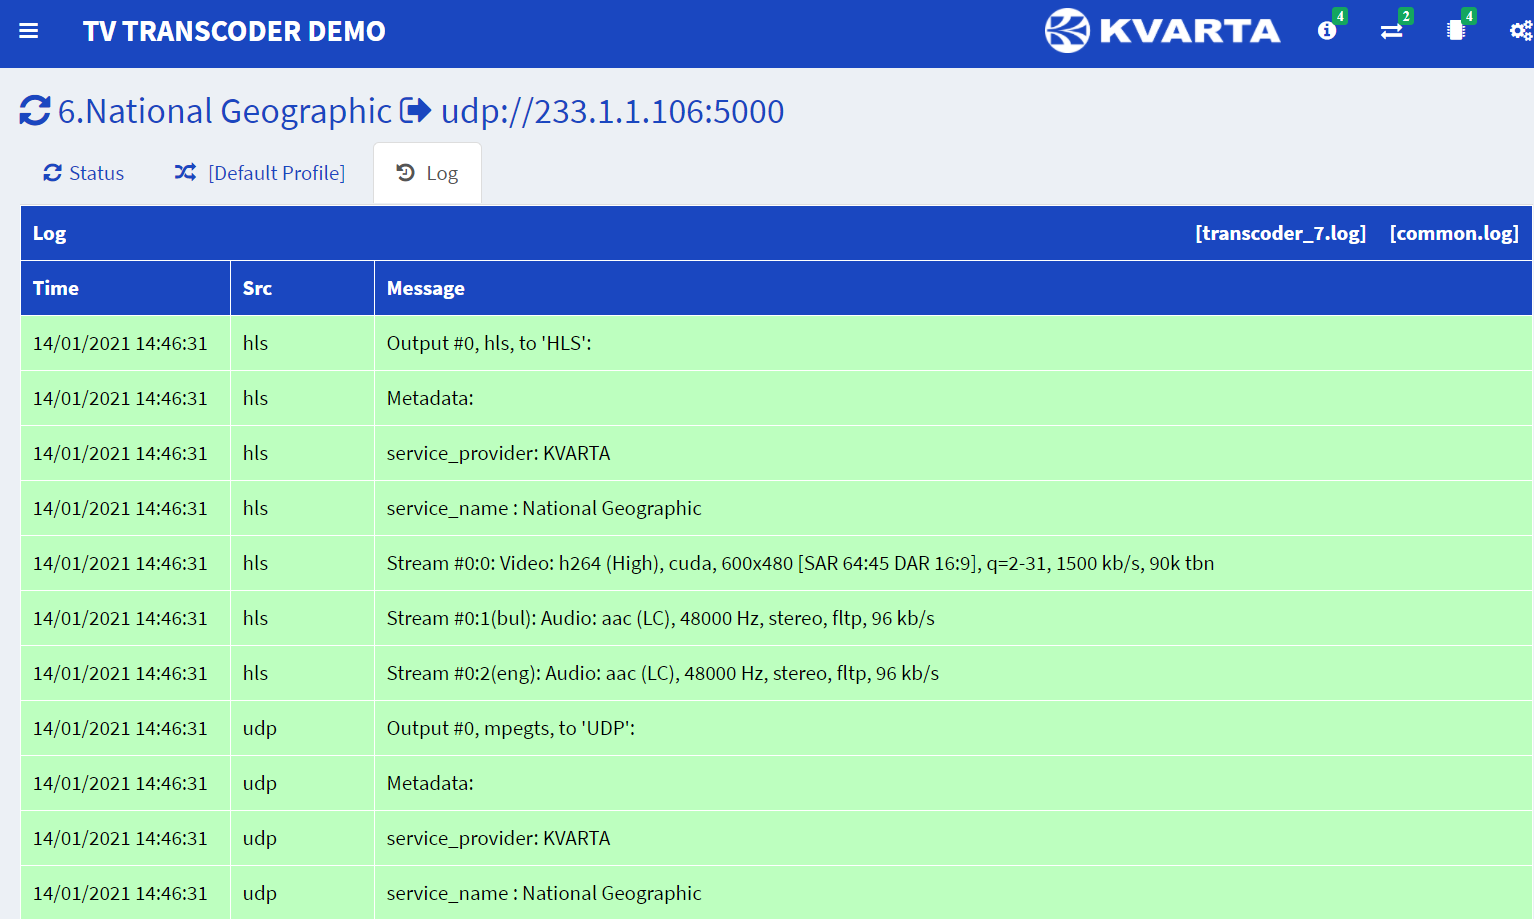Click the Log panel title

(50, 233)
